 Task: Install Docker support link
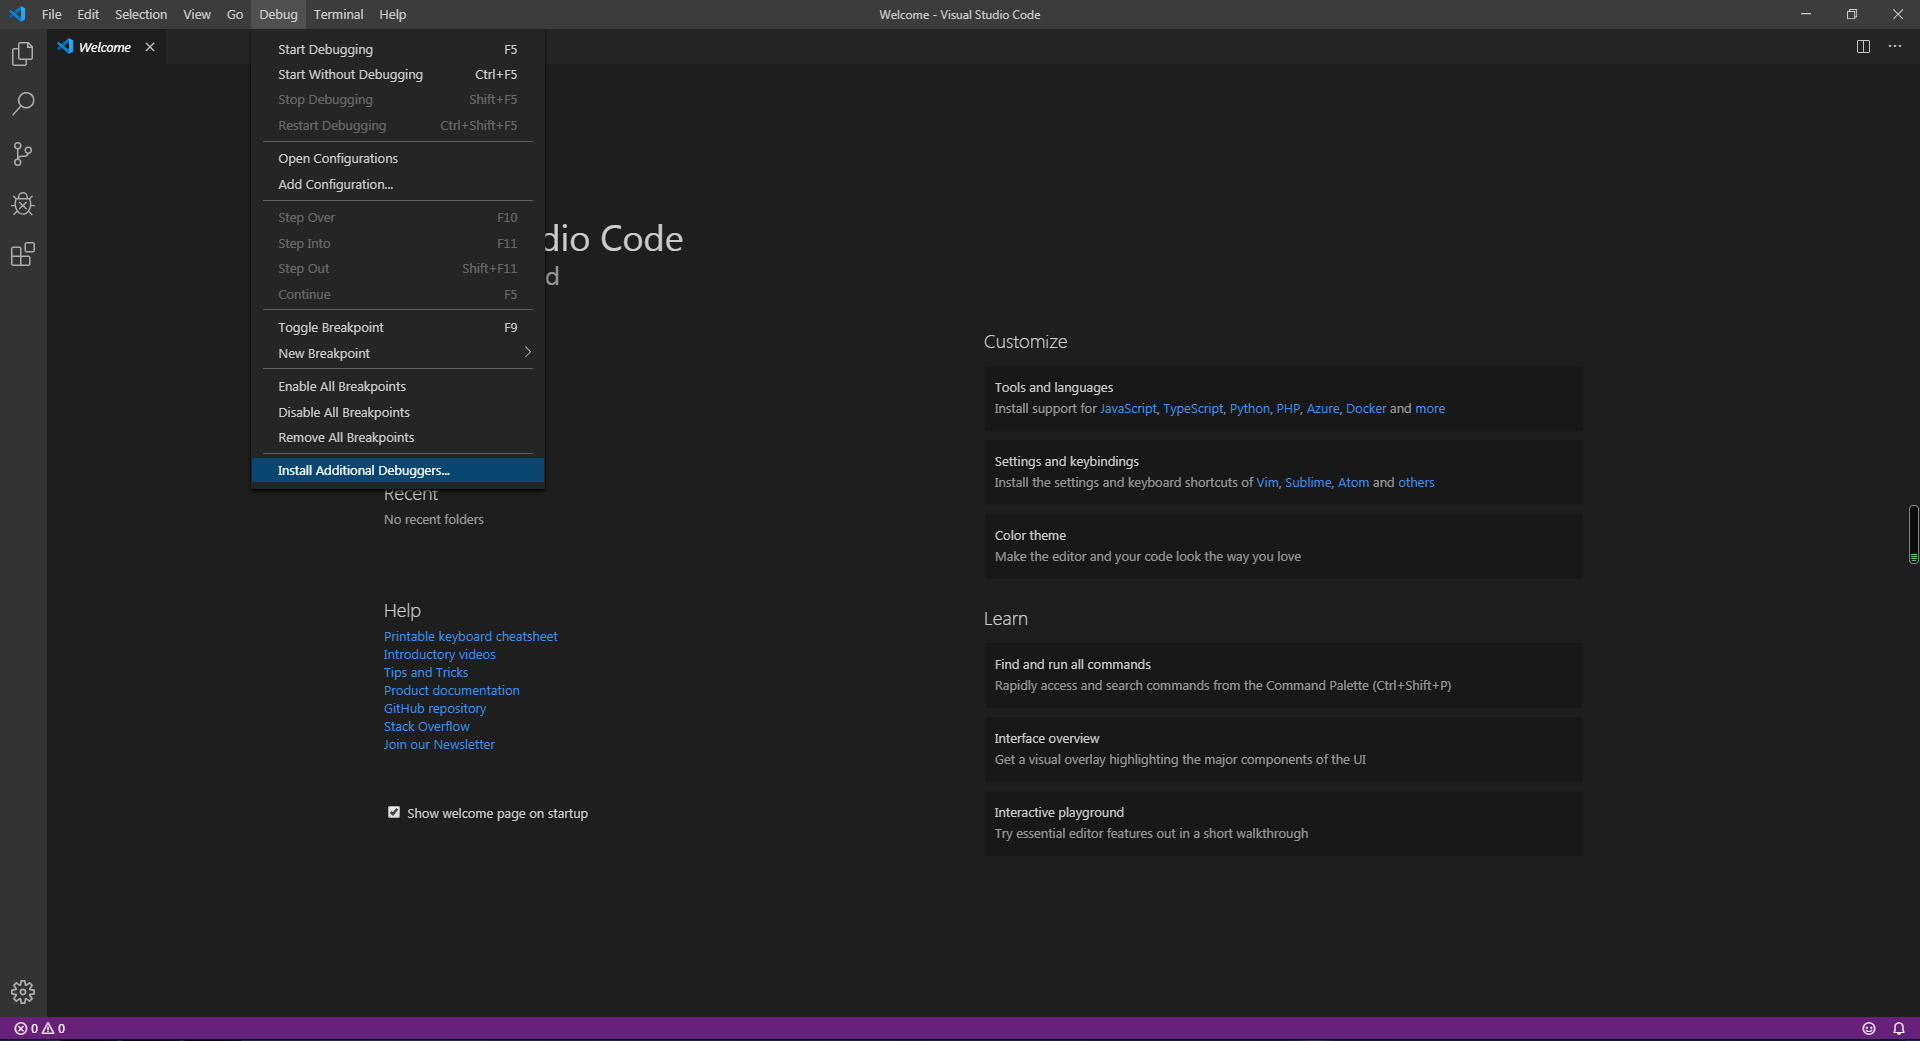[x=1366, y=408]
